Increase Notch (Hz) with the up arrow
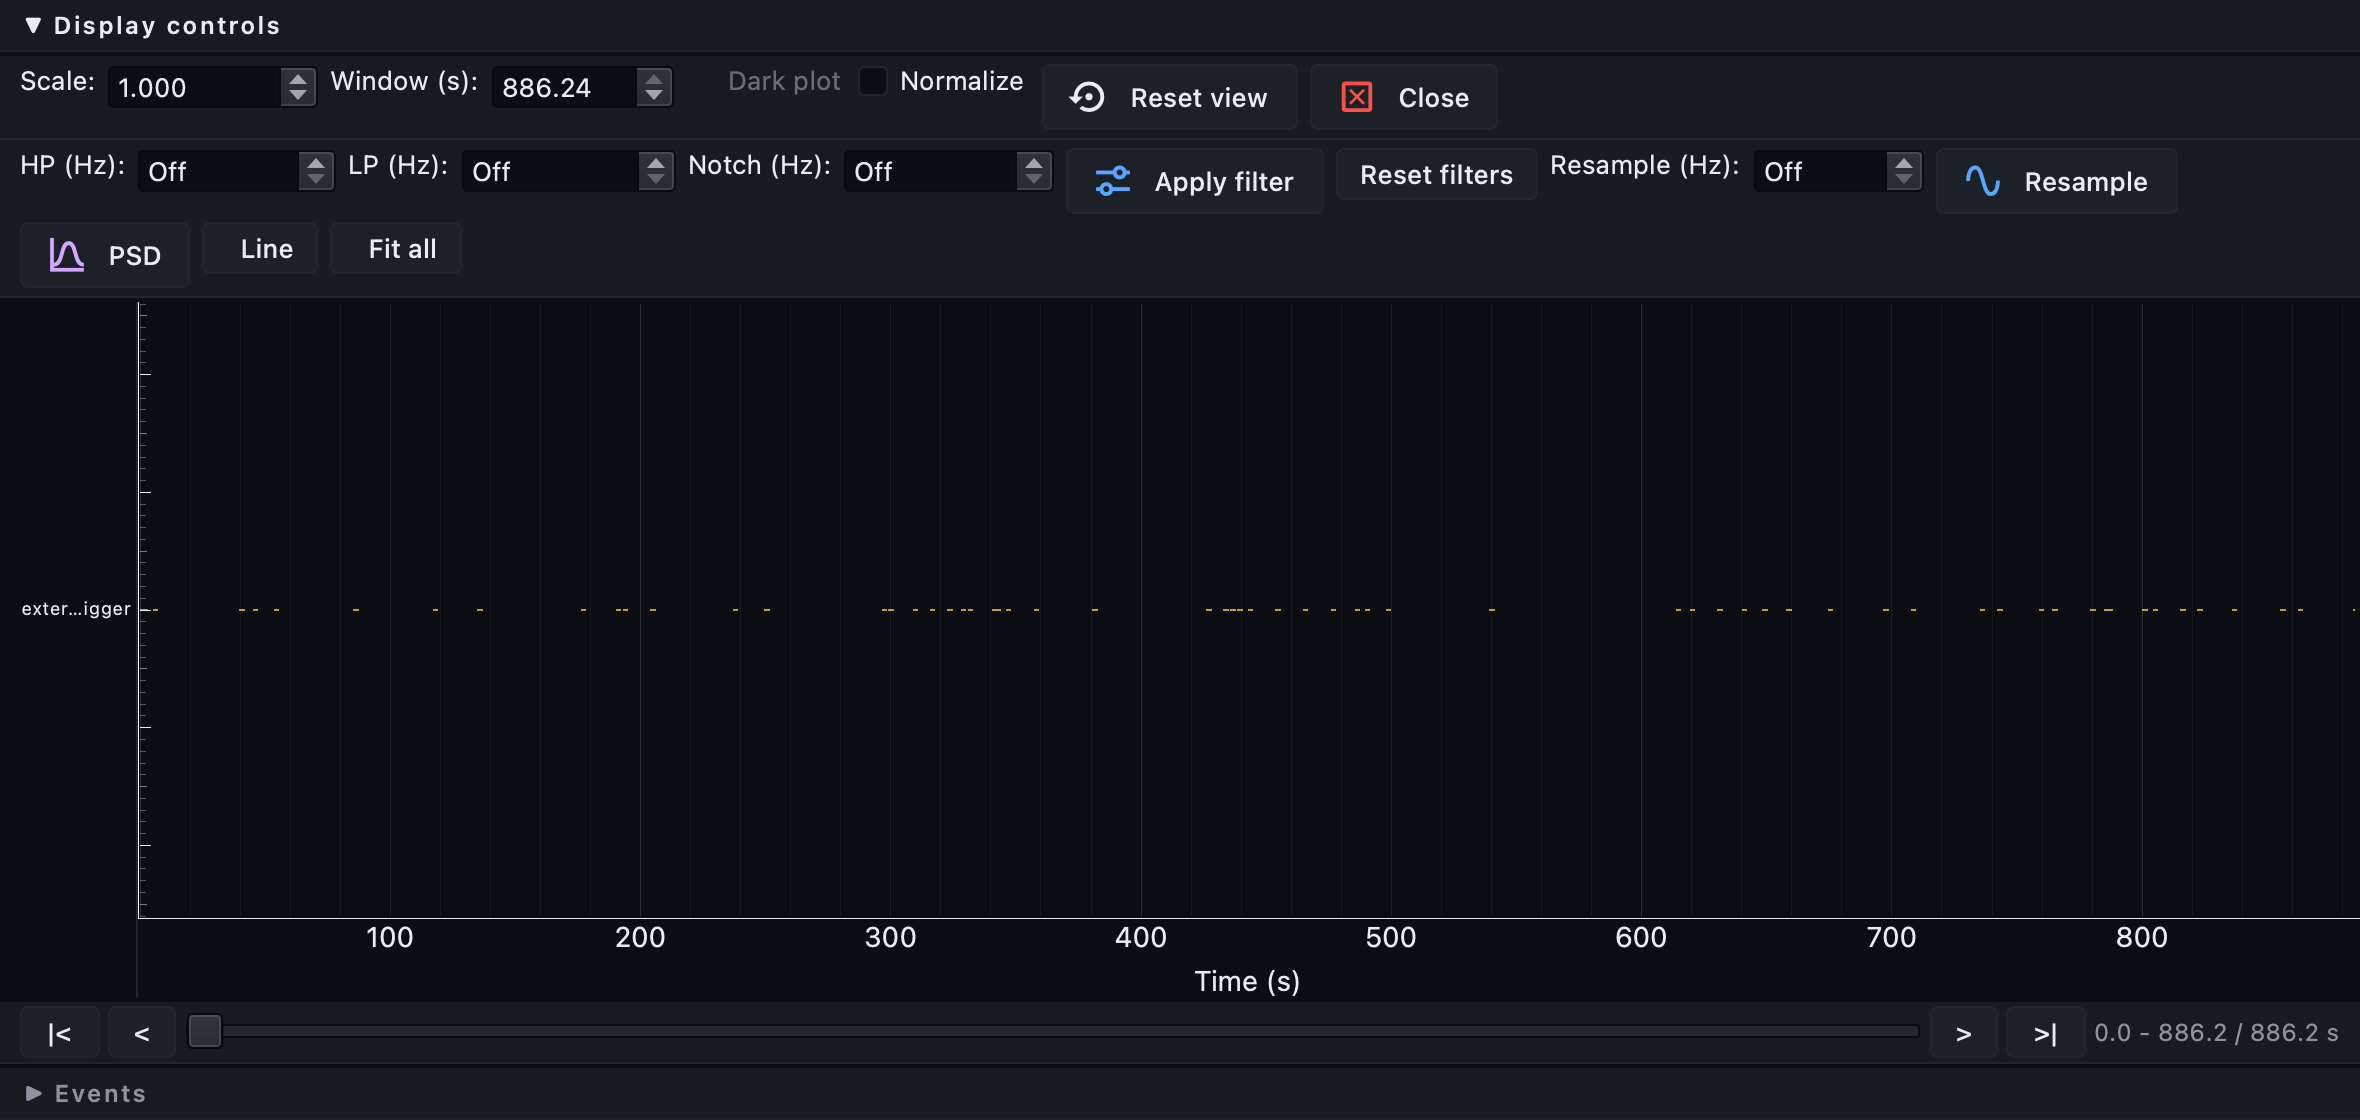Screen dimensions: 2360x1120 click(1034, 162)
